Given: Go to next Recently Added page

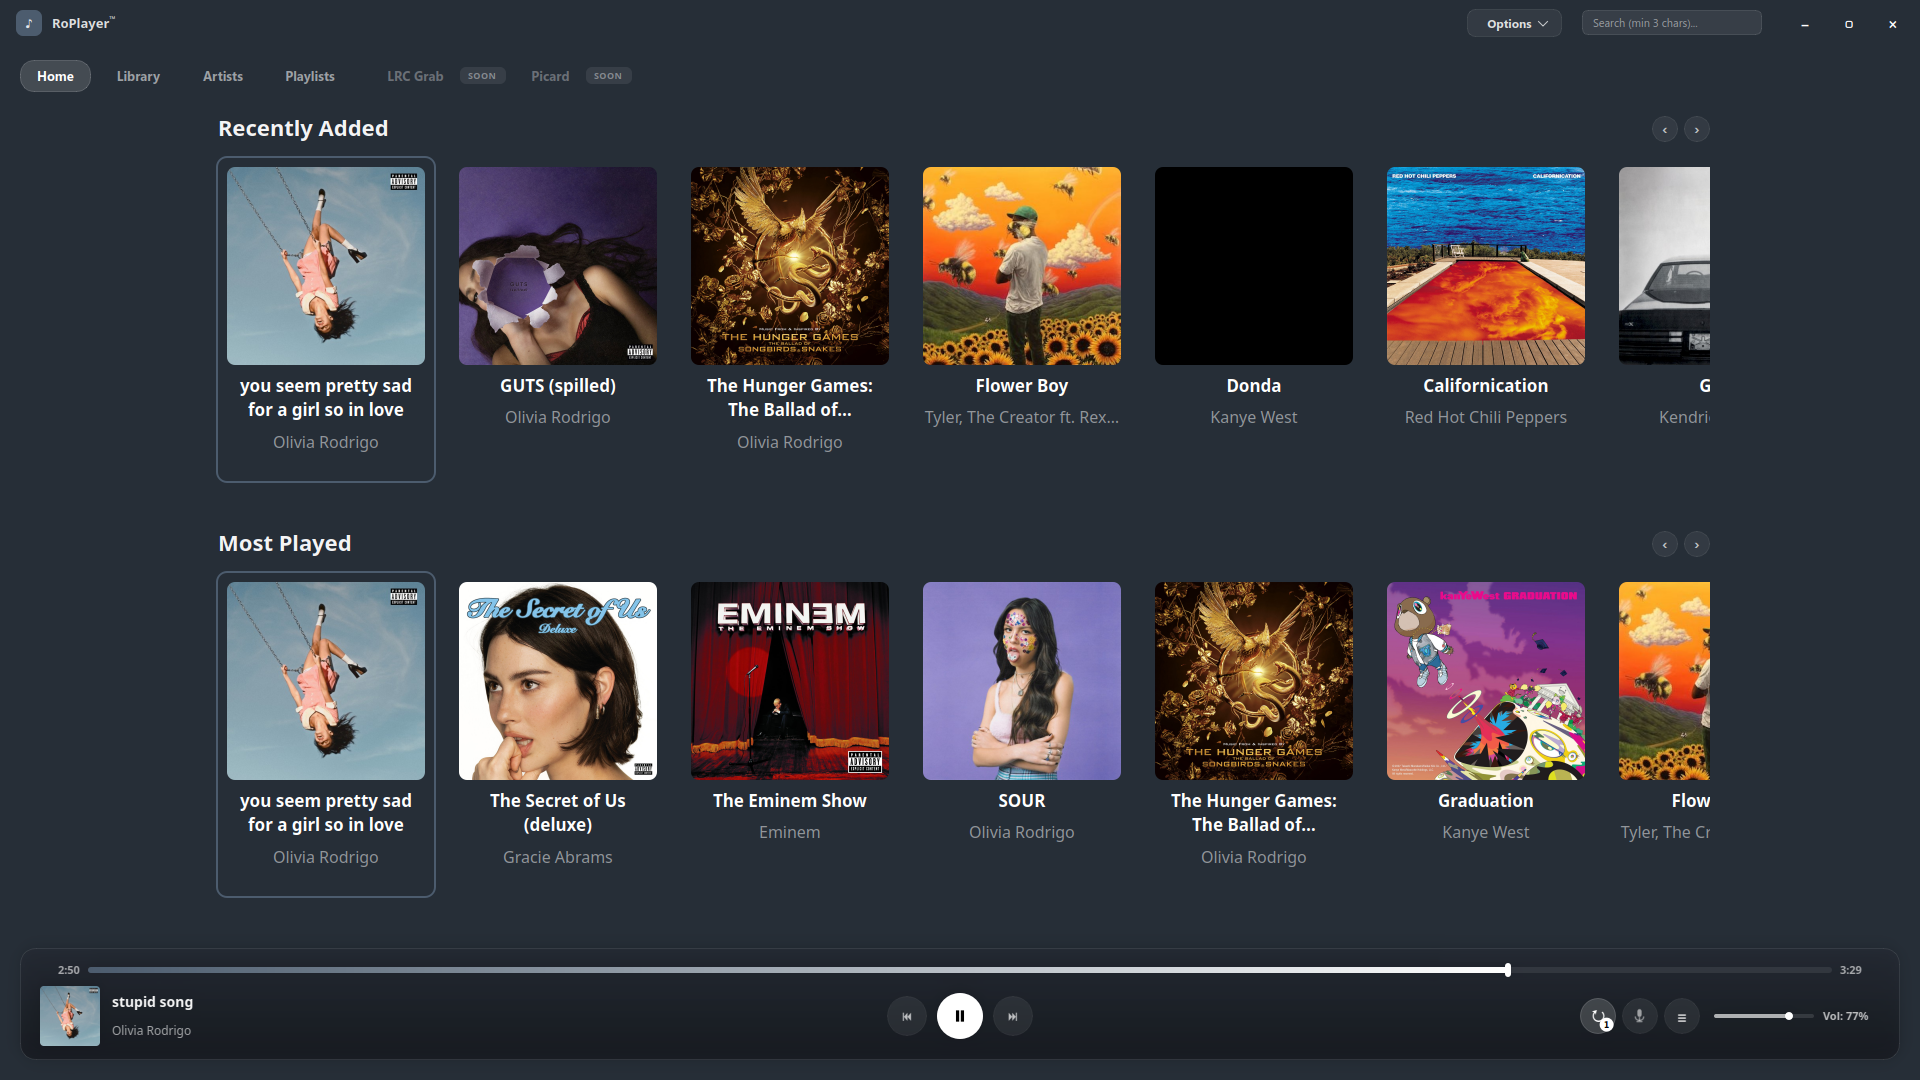Looking at the screenshot, I should [1697, 129].
